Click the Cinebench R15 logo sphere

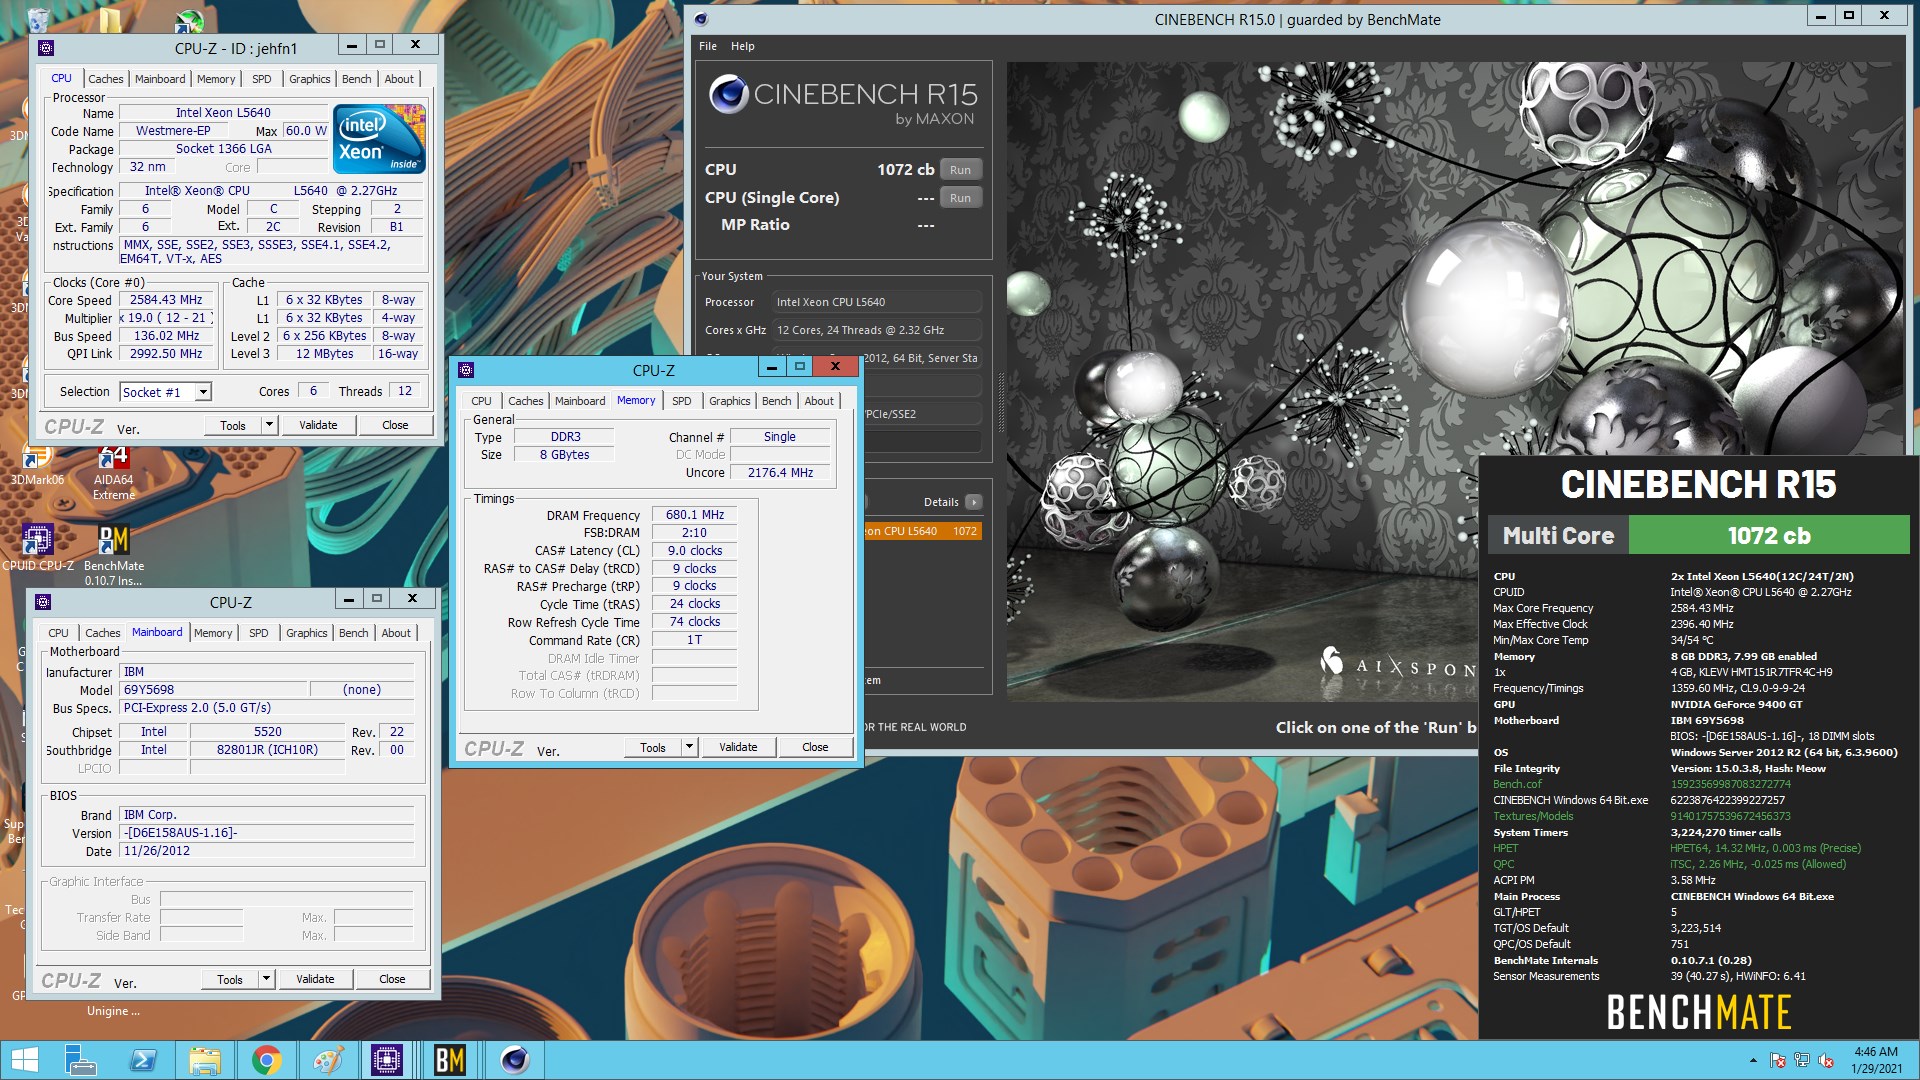click(x=728, y=95)
